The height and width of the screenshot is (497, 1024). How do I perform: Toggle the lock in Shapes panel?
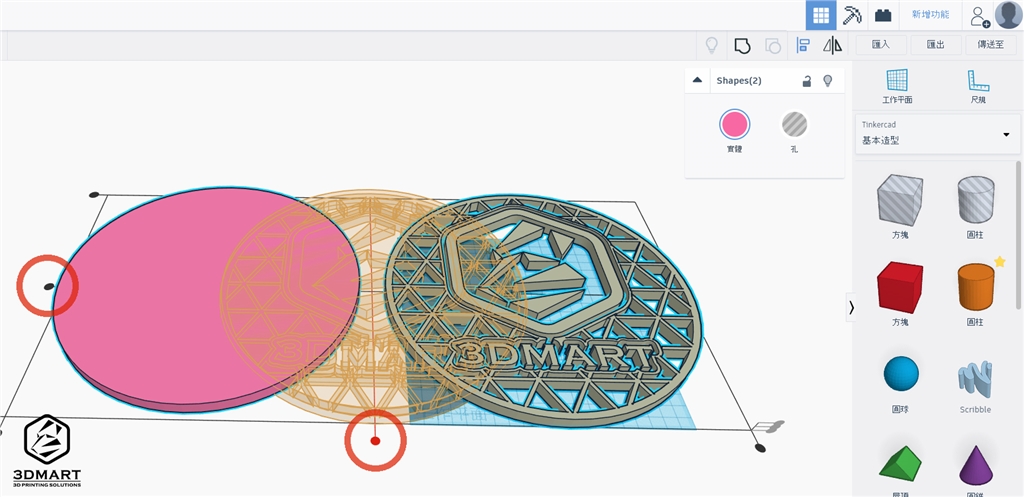tap(806, 81)
